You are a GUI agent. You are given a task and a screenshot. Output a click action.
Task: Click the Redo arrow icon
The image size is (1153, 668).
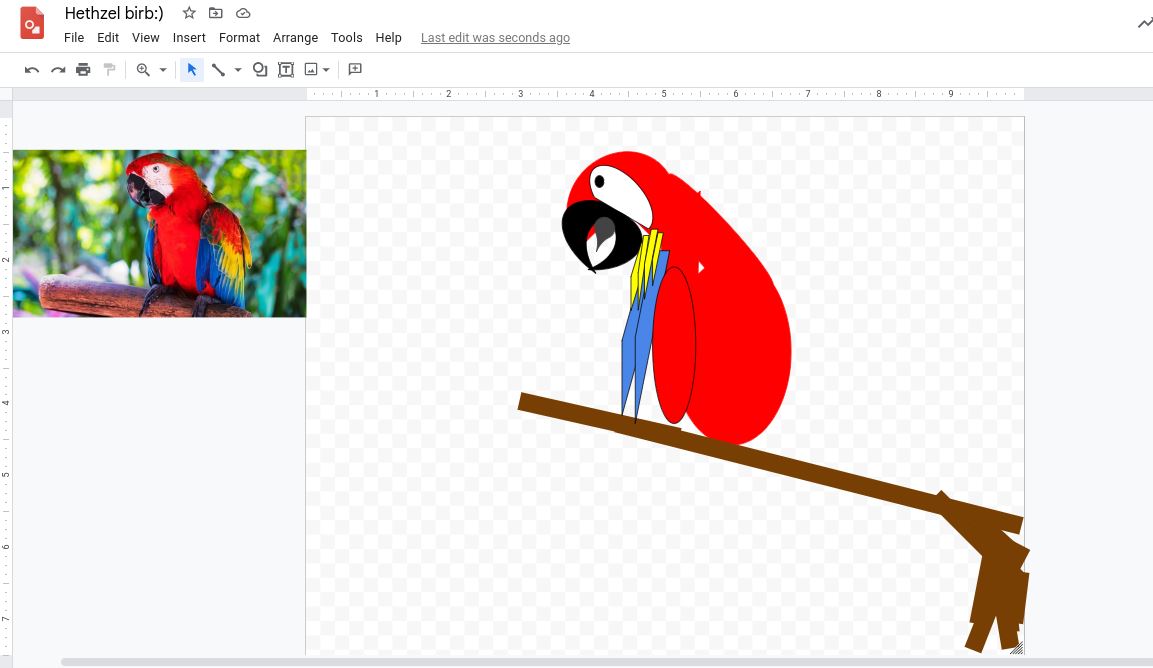[58, 70]
